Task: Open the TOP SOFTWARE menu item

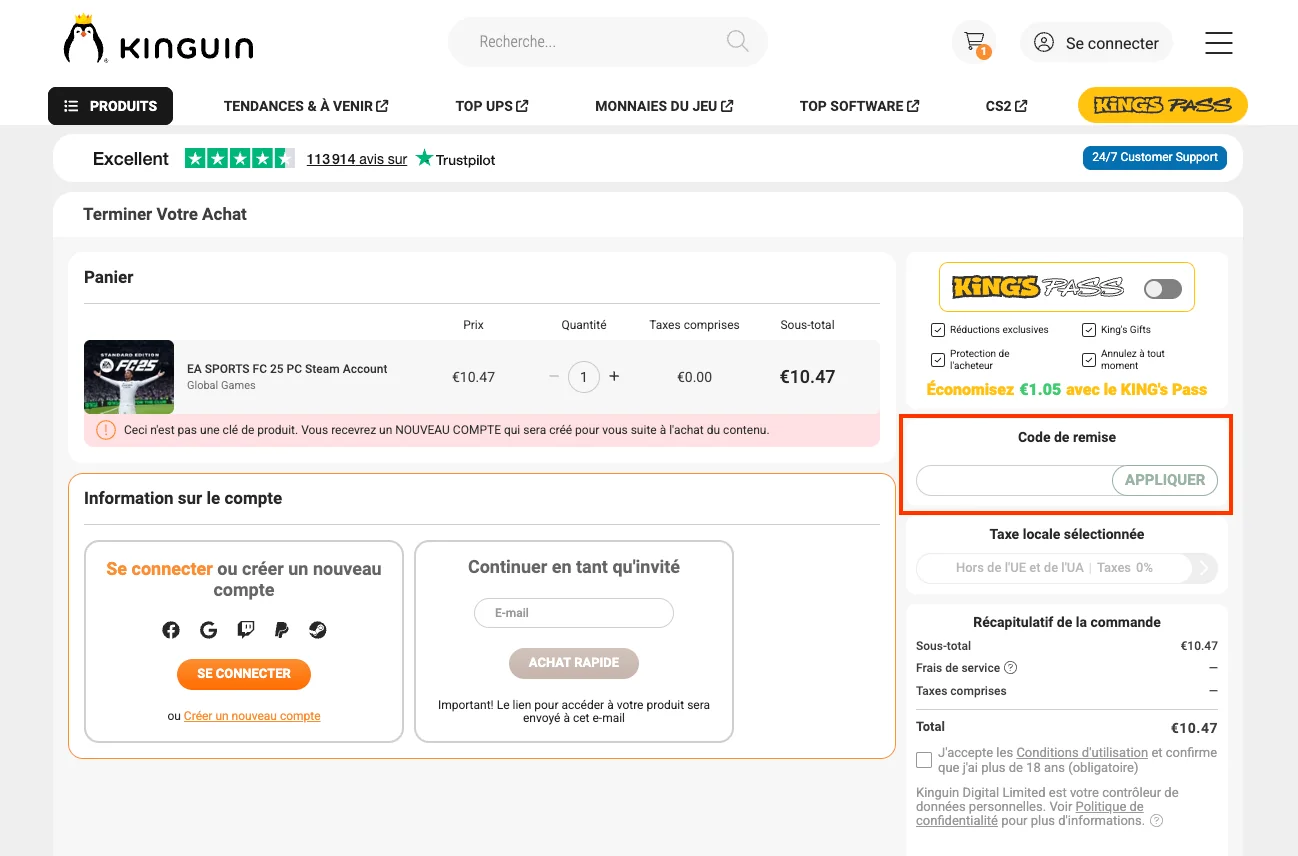Action: pyautogui.click(x=859, y=106)
